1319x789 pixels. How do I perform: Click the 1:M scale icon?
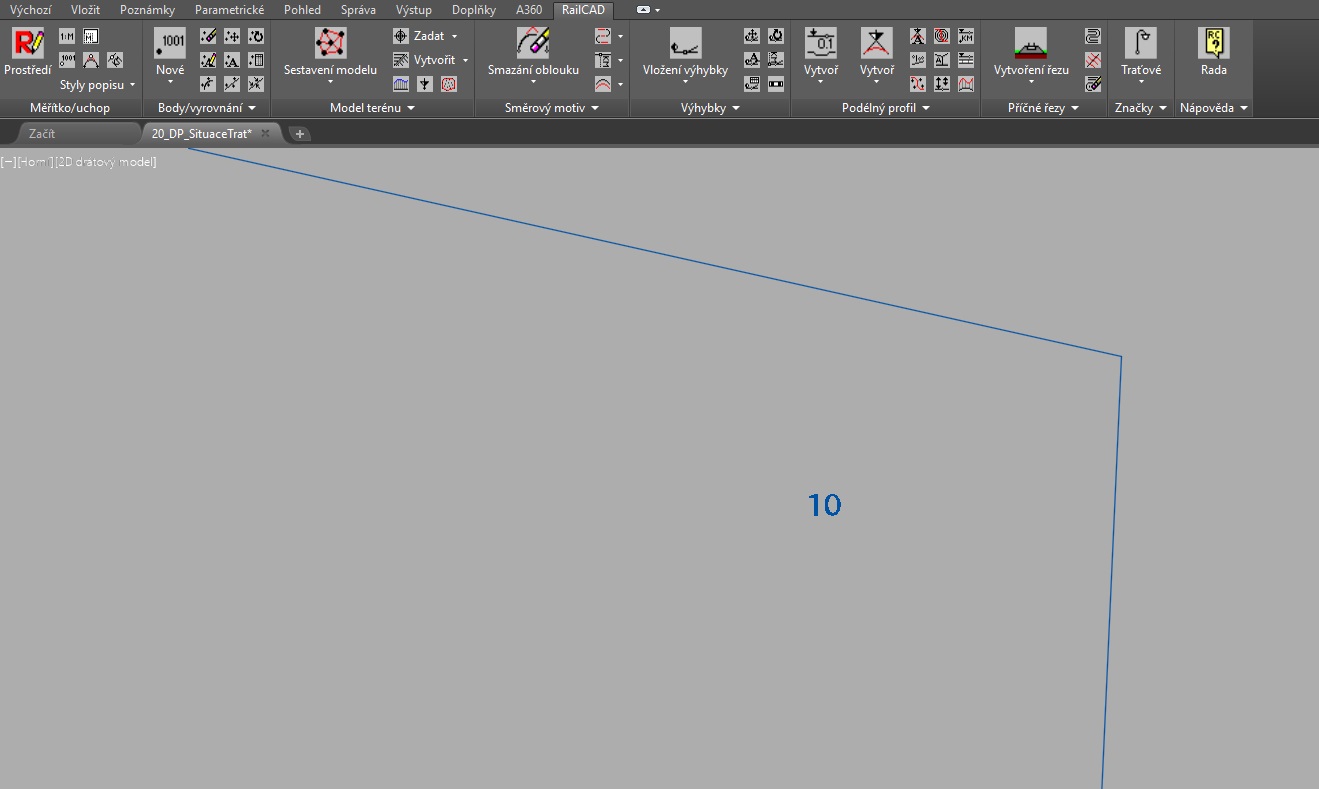[67, 36]
